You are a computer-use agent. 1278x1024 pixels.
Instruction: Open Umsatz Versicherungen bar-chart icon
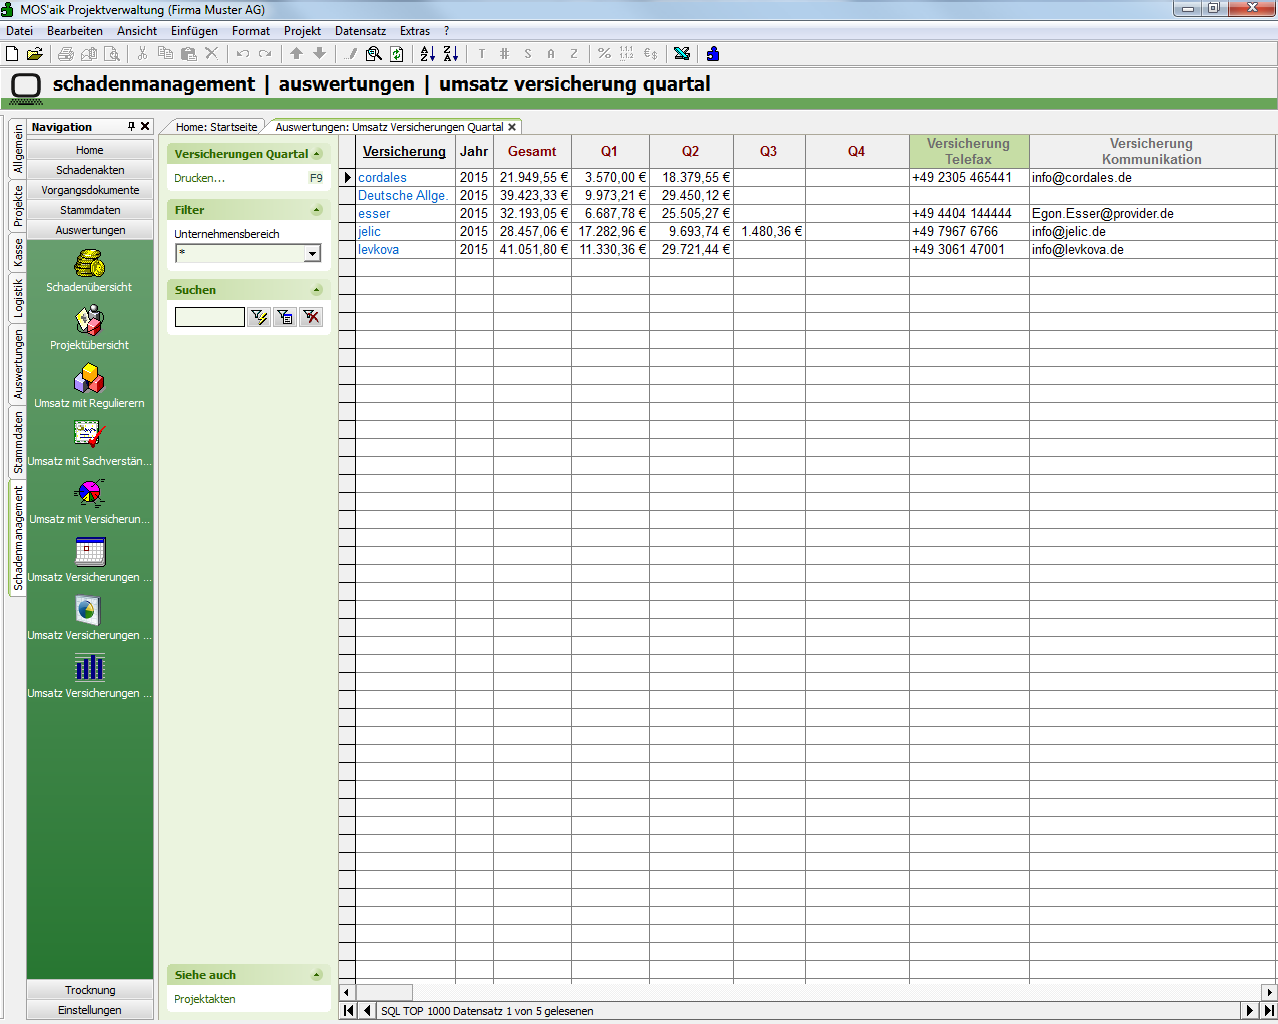[x=90, y=668]
